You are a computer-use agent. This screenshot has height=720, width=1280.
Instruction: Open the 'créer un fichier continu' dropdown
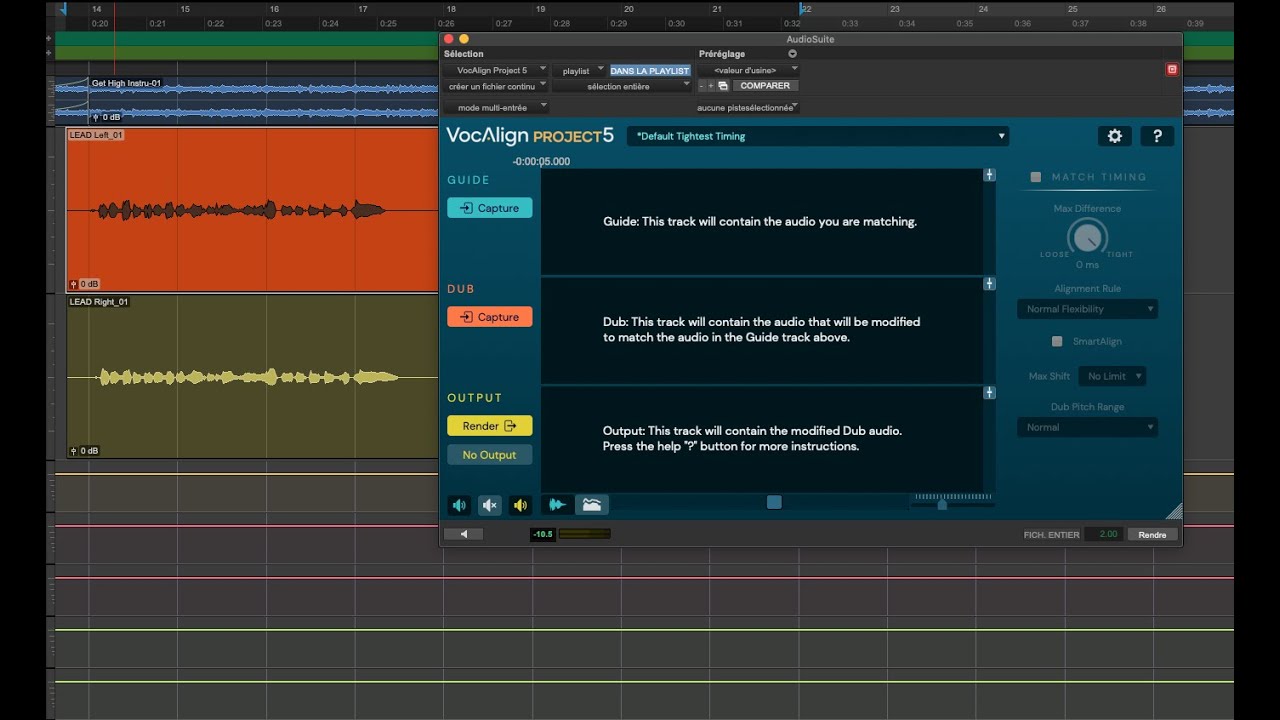point(496,86)
